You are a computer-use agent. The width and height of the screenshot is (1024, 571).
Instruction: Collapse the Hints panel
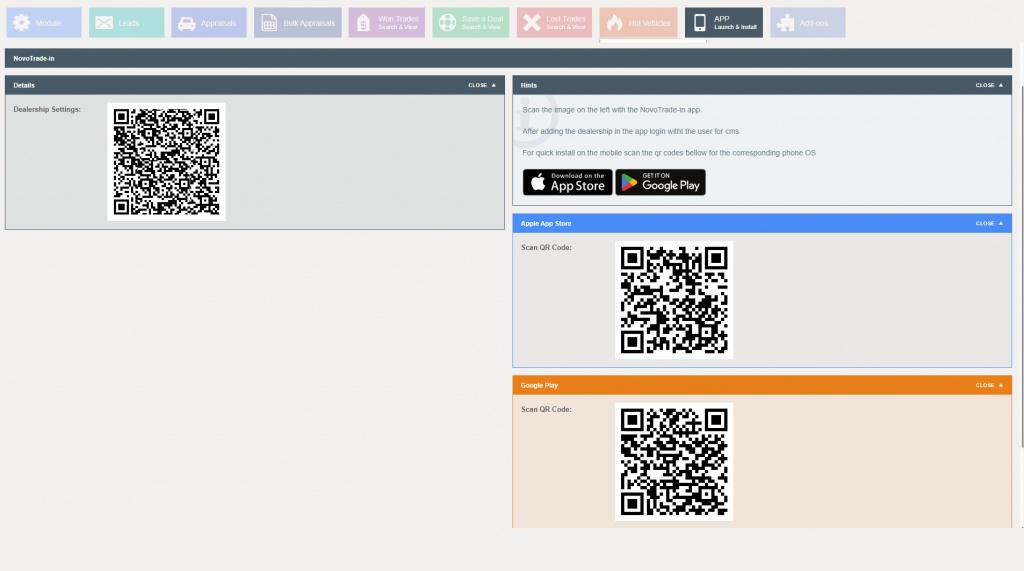(x=989, y=85)
